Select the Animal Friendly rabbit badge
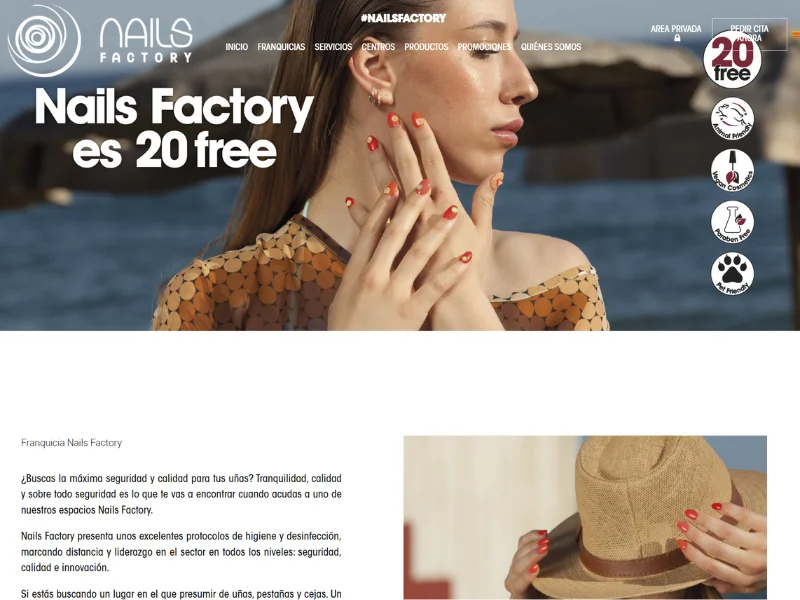 732,119
